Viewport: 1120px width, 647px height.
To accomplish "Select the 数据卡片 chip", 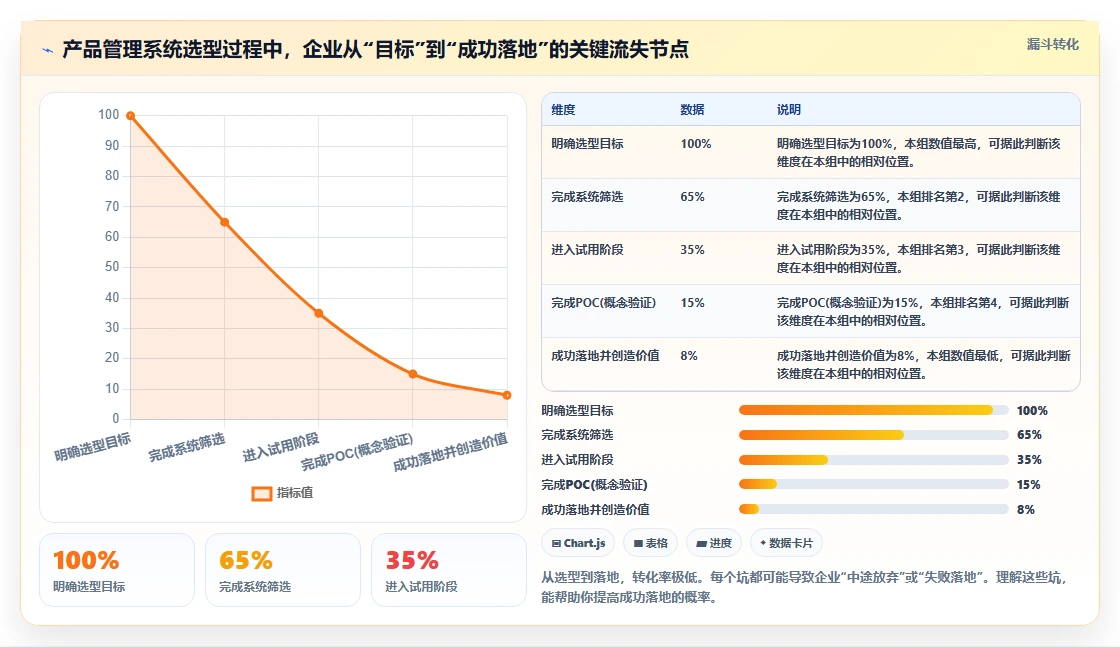I will (x=786, y=543).
